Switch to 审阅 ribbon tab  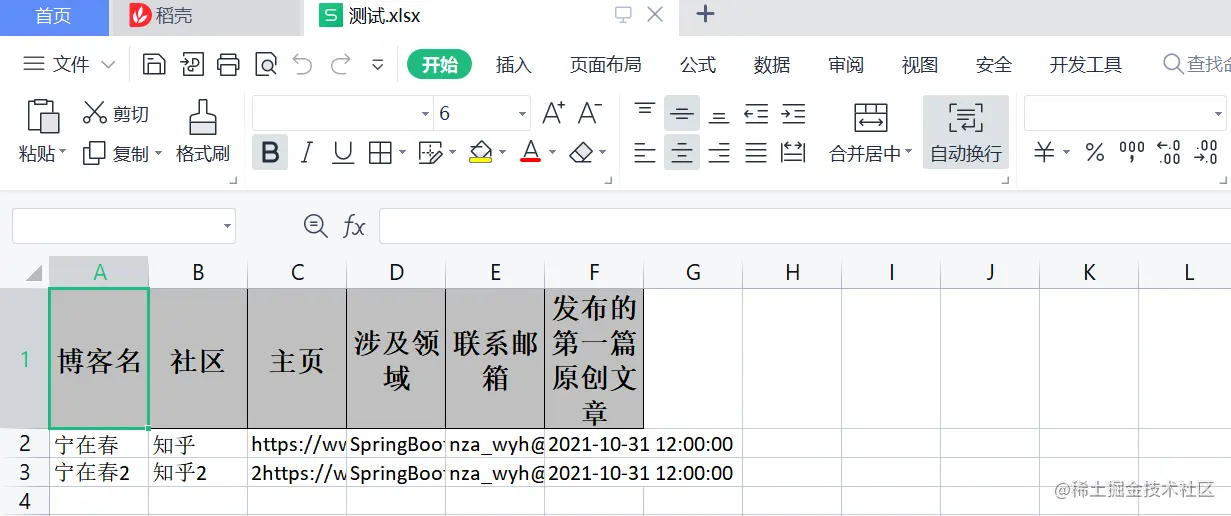(846, 65)
